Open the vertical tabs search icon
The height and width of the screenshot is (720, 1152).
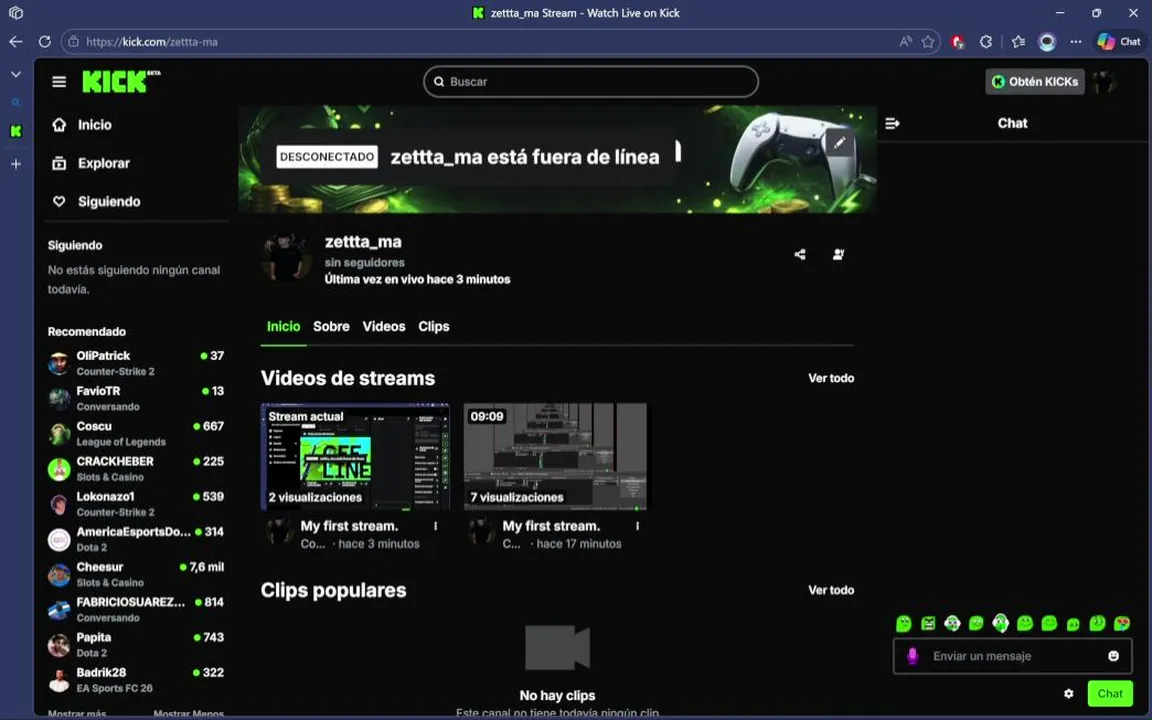15,103
